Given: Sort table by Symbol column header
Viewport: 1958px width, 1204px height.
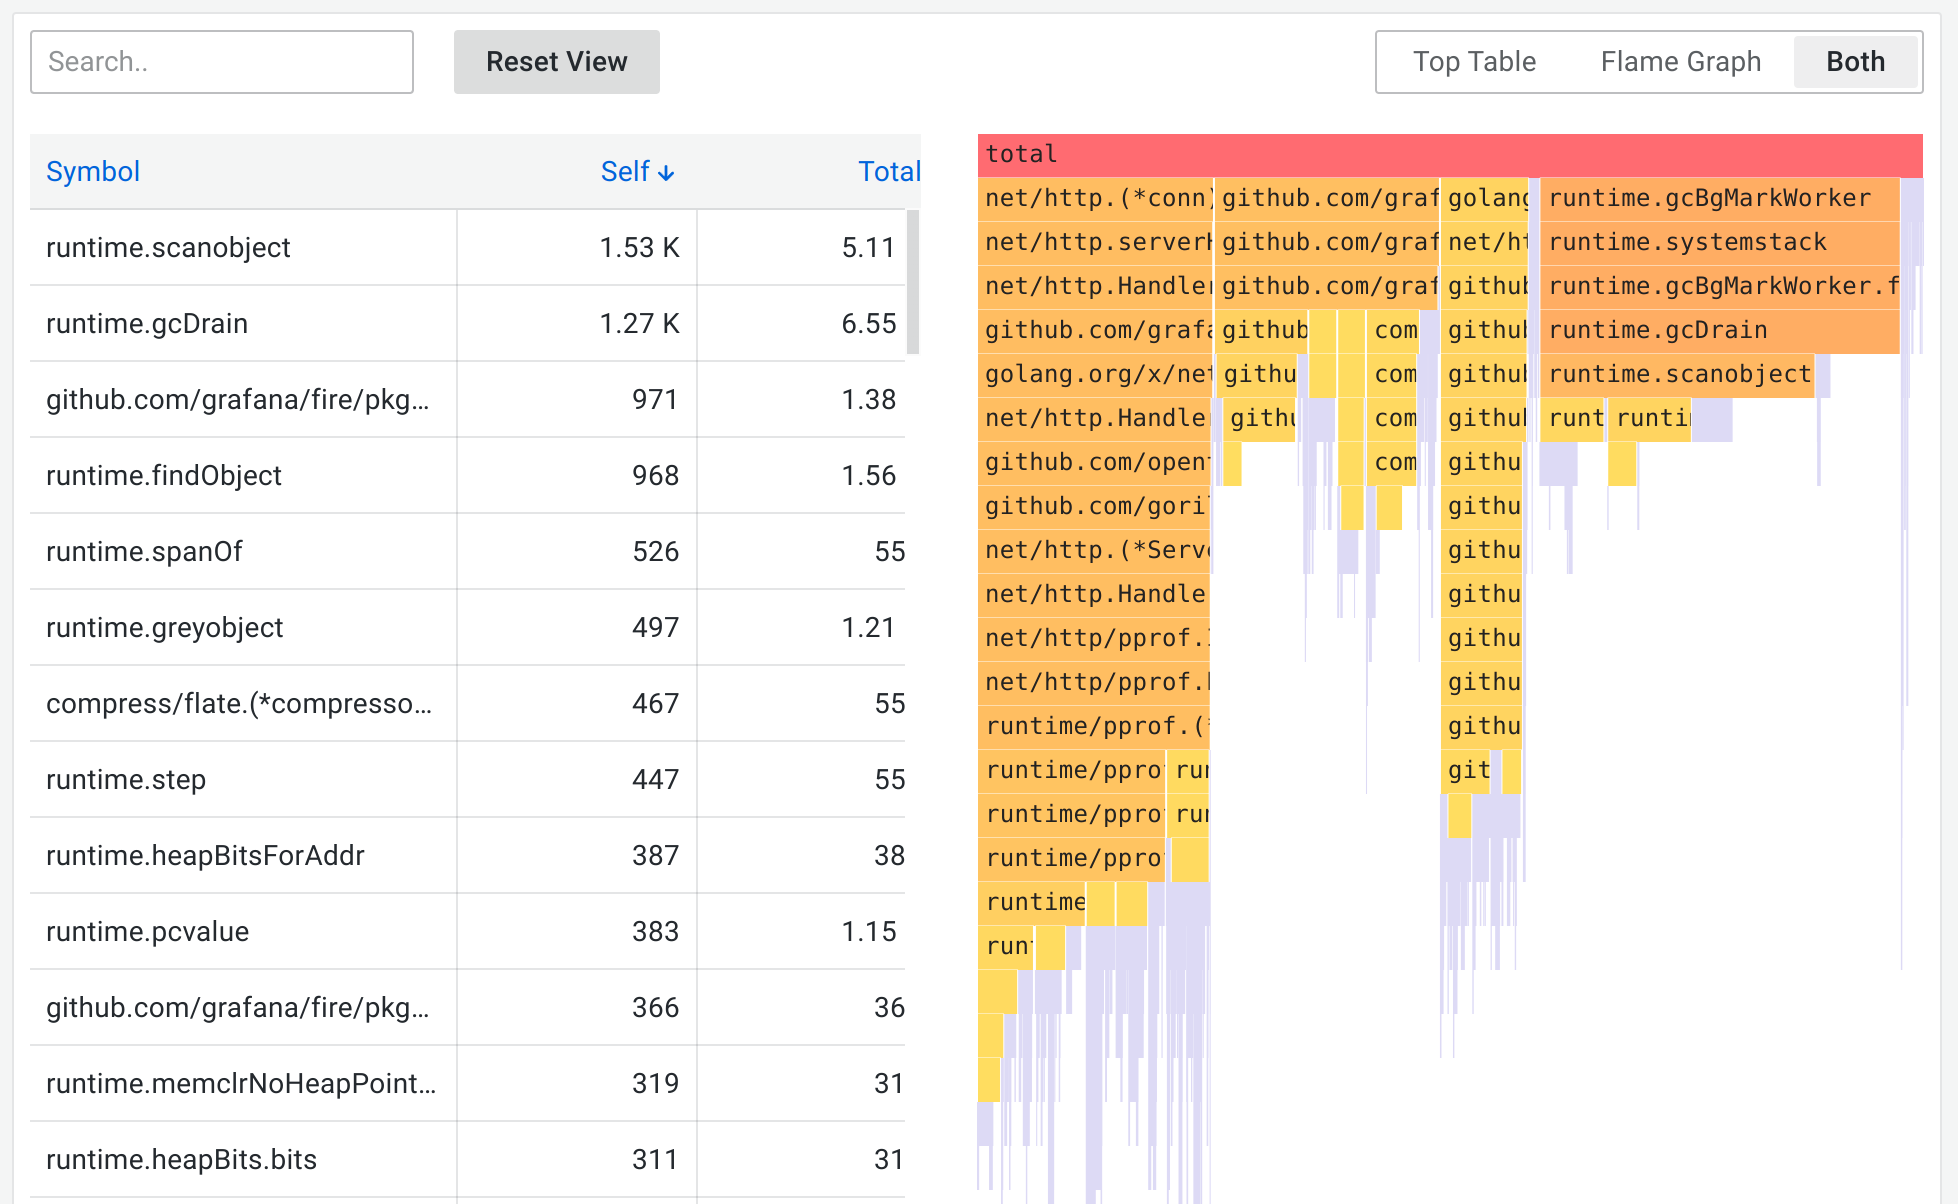Looking at the screenshot, I should [x=93, y=172].
